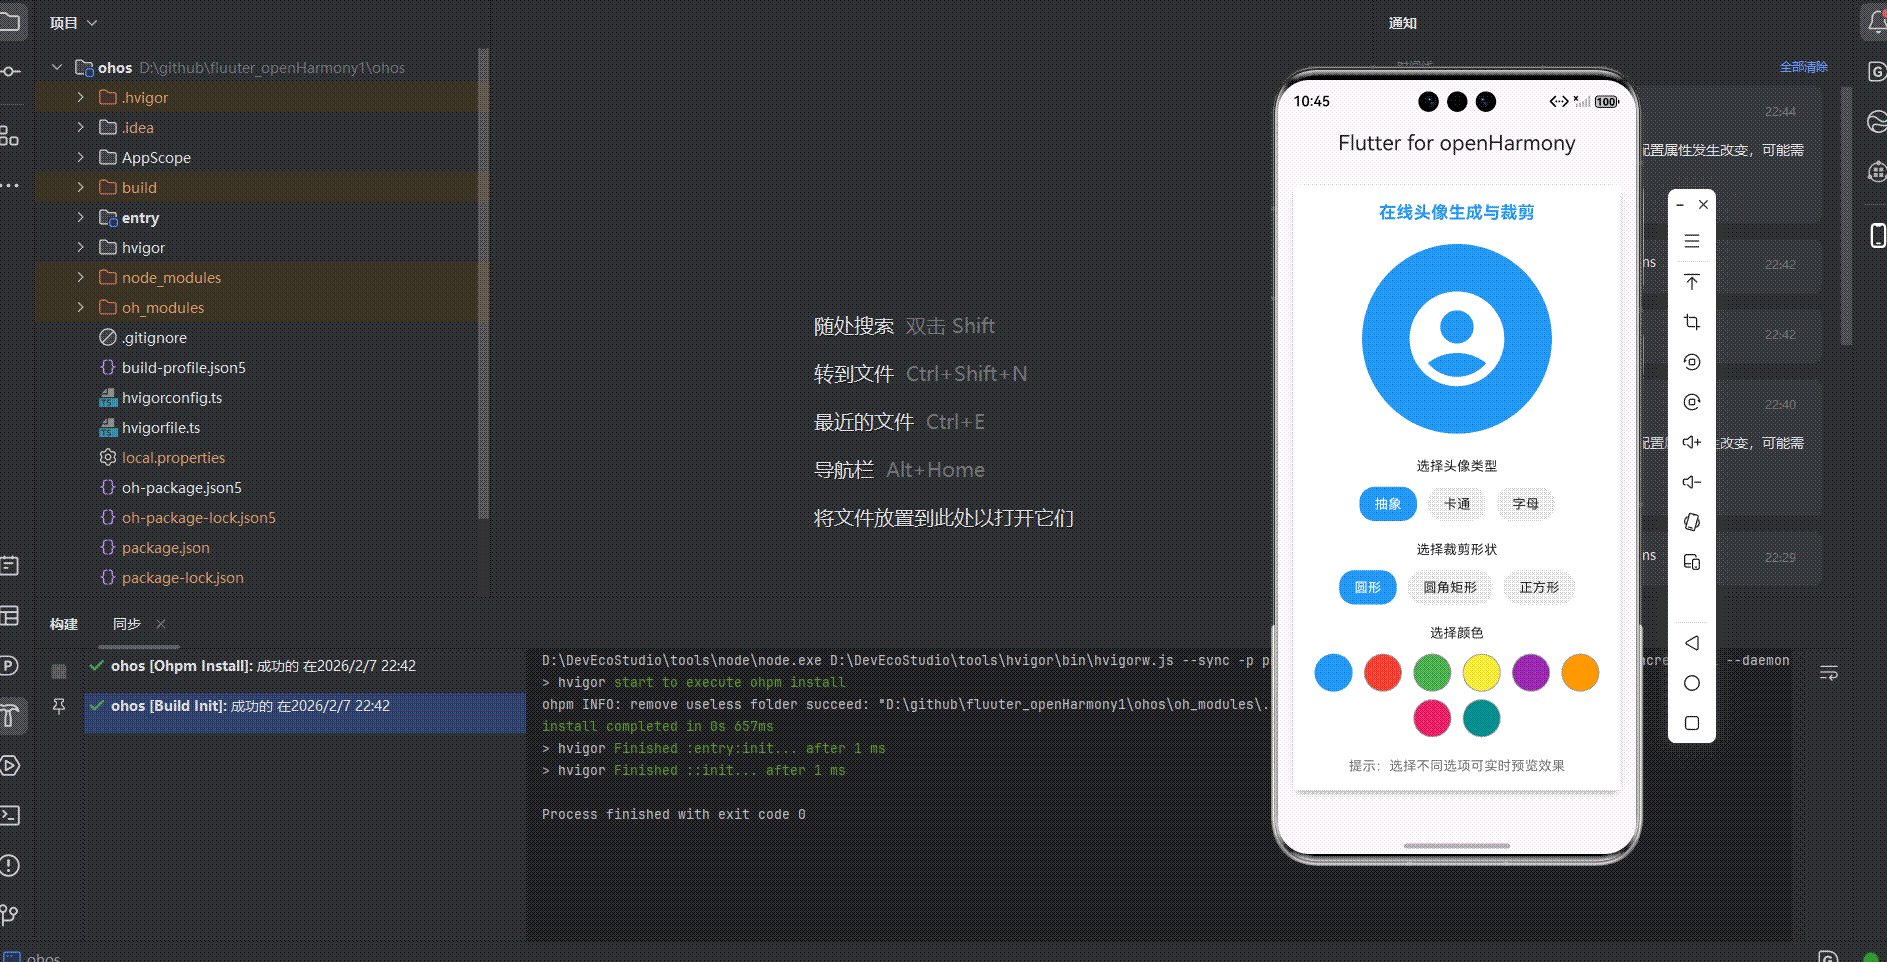
Task: Open the Device Manager phone icon
Action: pyautogui.click(x=1877, y=235)
